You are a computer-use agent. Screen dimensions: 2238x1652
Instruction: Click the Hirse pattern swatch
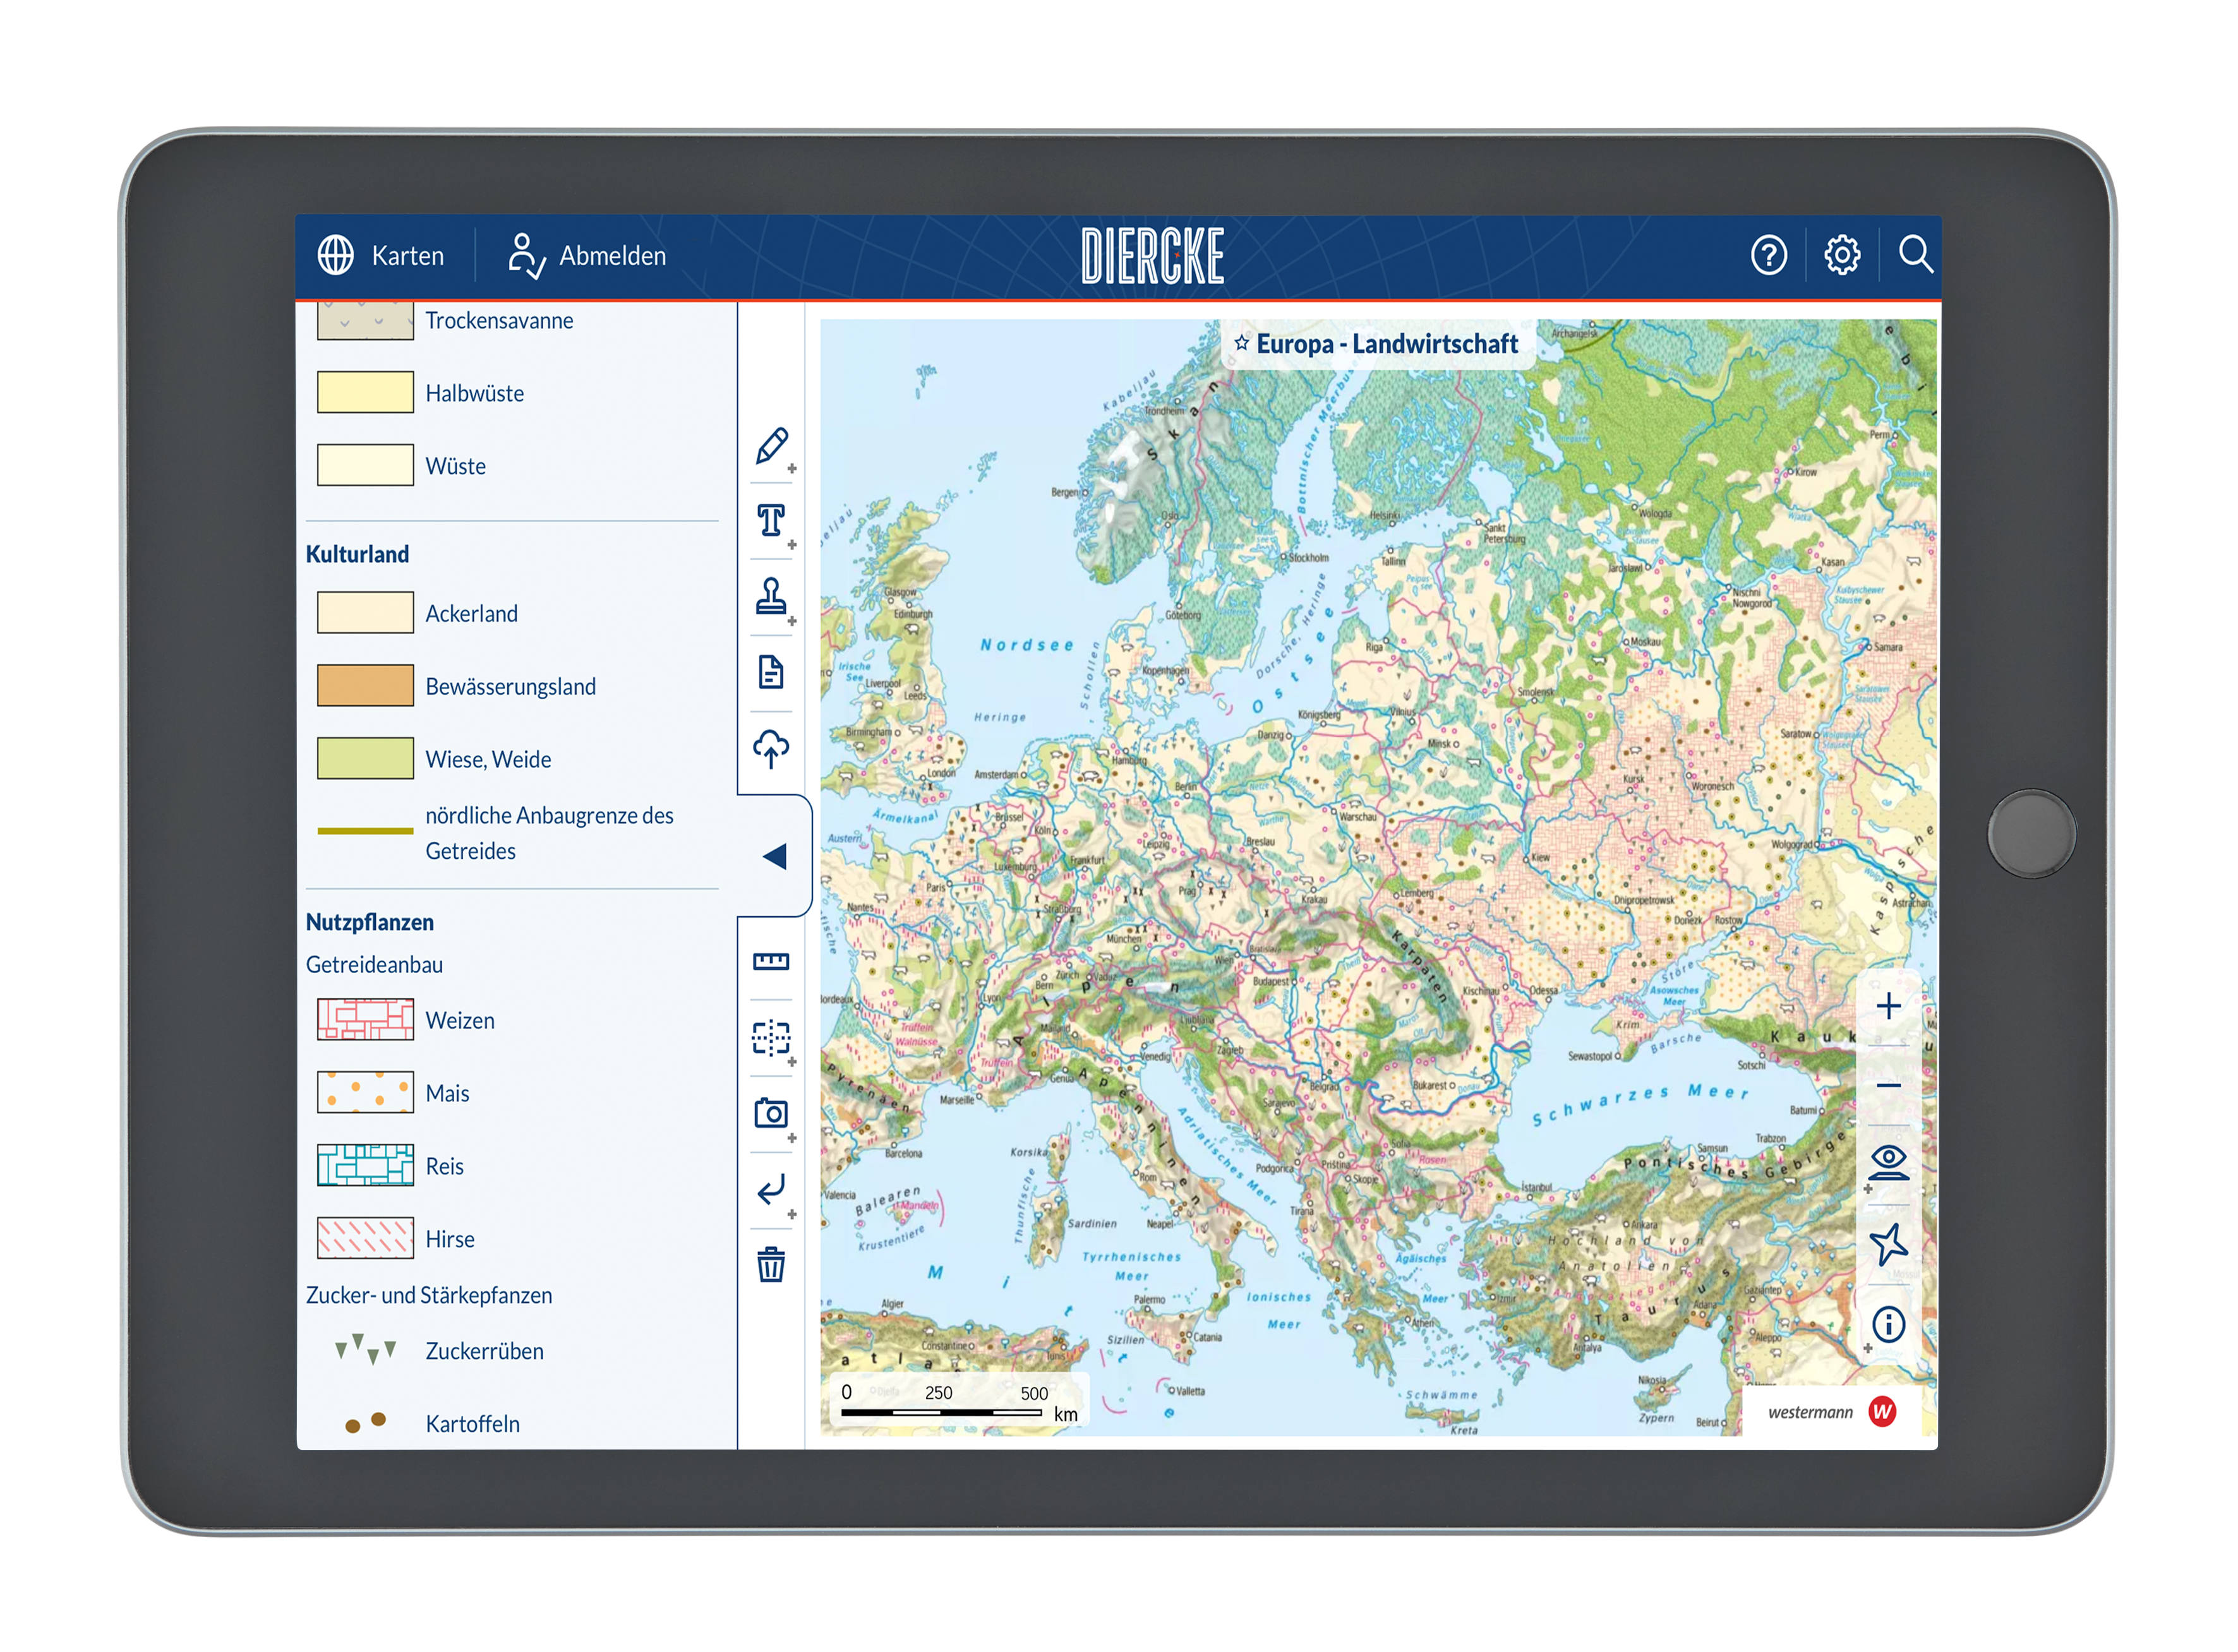[x=365, y=1239]
